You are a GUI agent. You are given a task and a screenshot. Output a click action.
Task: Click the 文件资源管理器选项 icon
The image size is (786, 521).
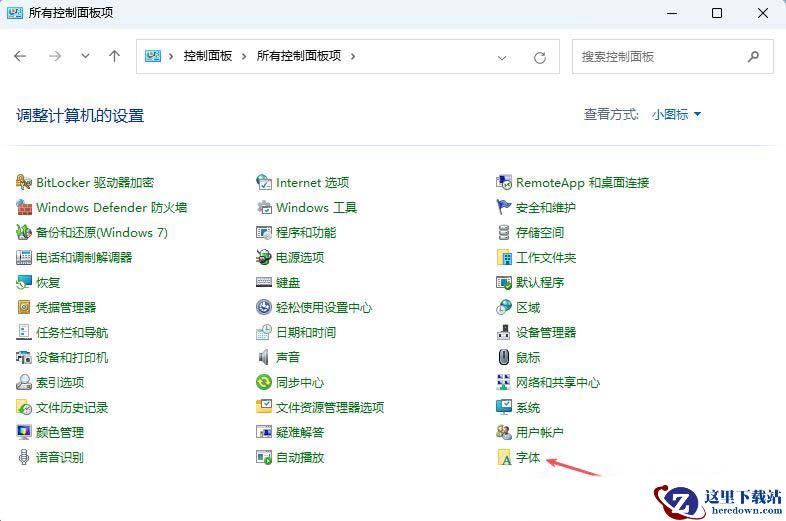coord(264,407)
